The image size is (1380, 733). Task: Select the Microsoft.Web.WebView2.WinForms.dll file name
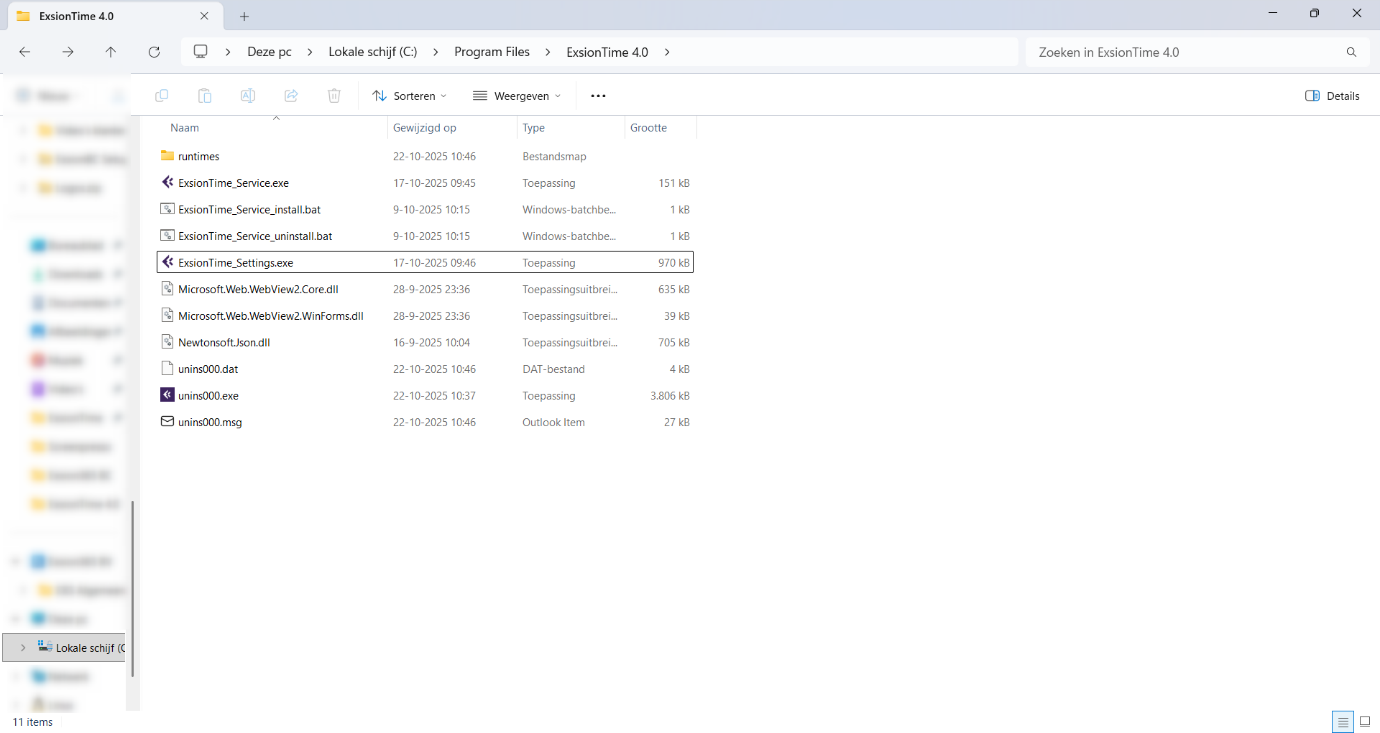(271, 316)
